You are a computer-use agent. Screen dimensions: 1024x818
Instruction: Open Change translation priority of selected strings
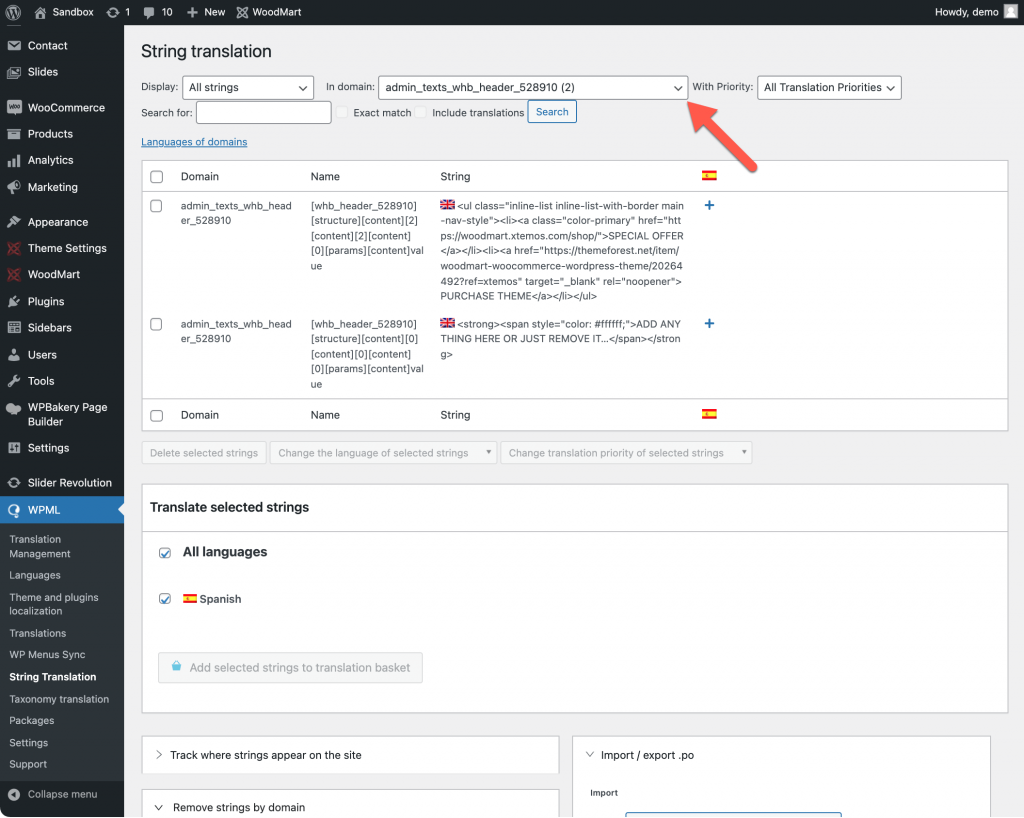[626, 453]
